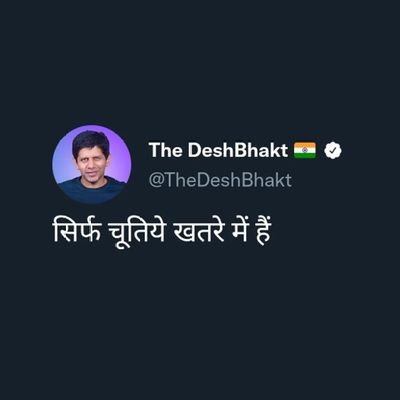Click the last word "हैं" of the tweet
Image resolution: width=400 pixels, height=400 pixels.
tap(264, 230)
